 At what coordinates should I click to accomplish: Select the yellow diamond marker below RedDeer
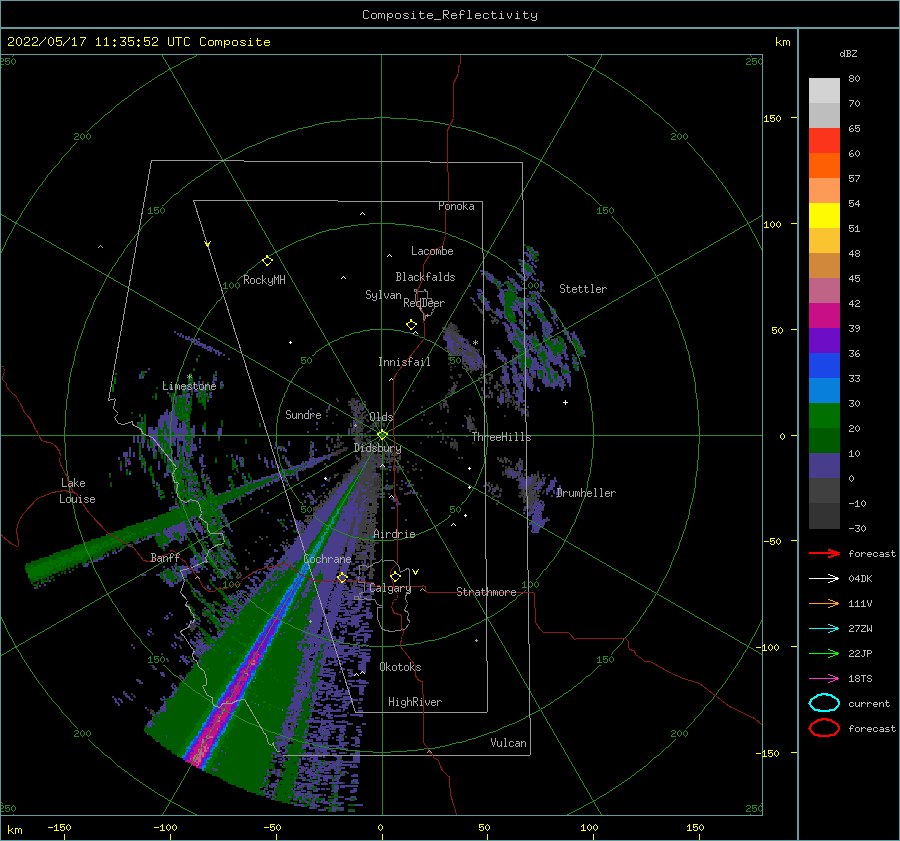click(412, 325)
